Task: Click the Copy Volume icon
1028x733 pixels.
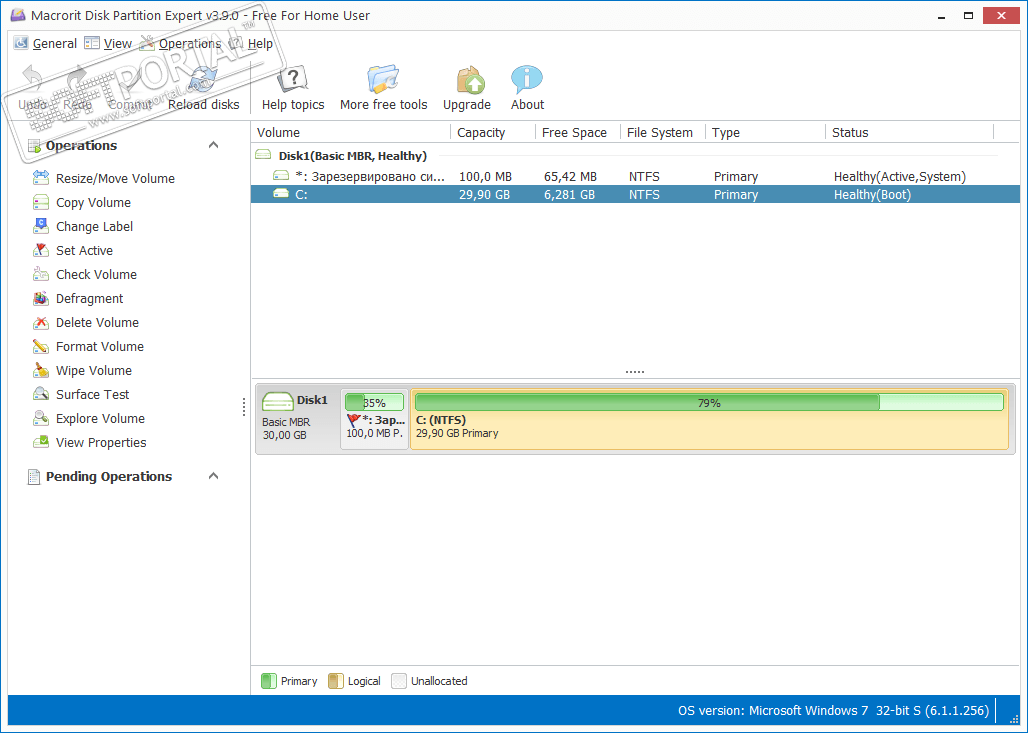Action: coord(41,202)
